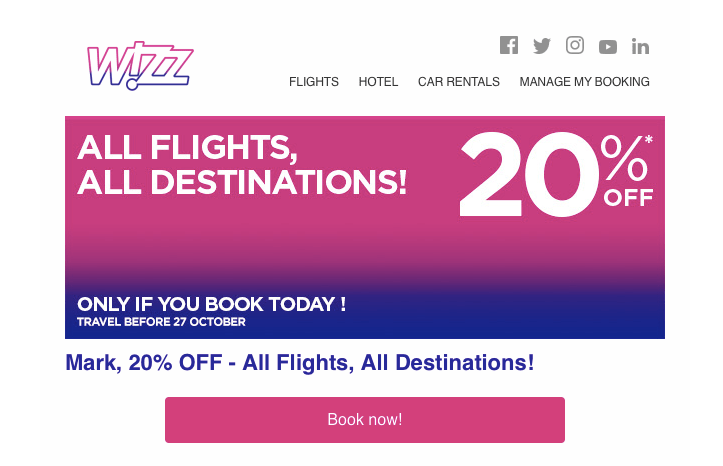Click the 'Mark, 20% OFF' headline link

click(300, 362)
